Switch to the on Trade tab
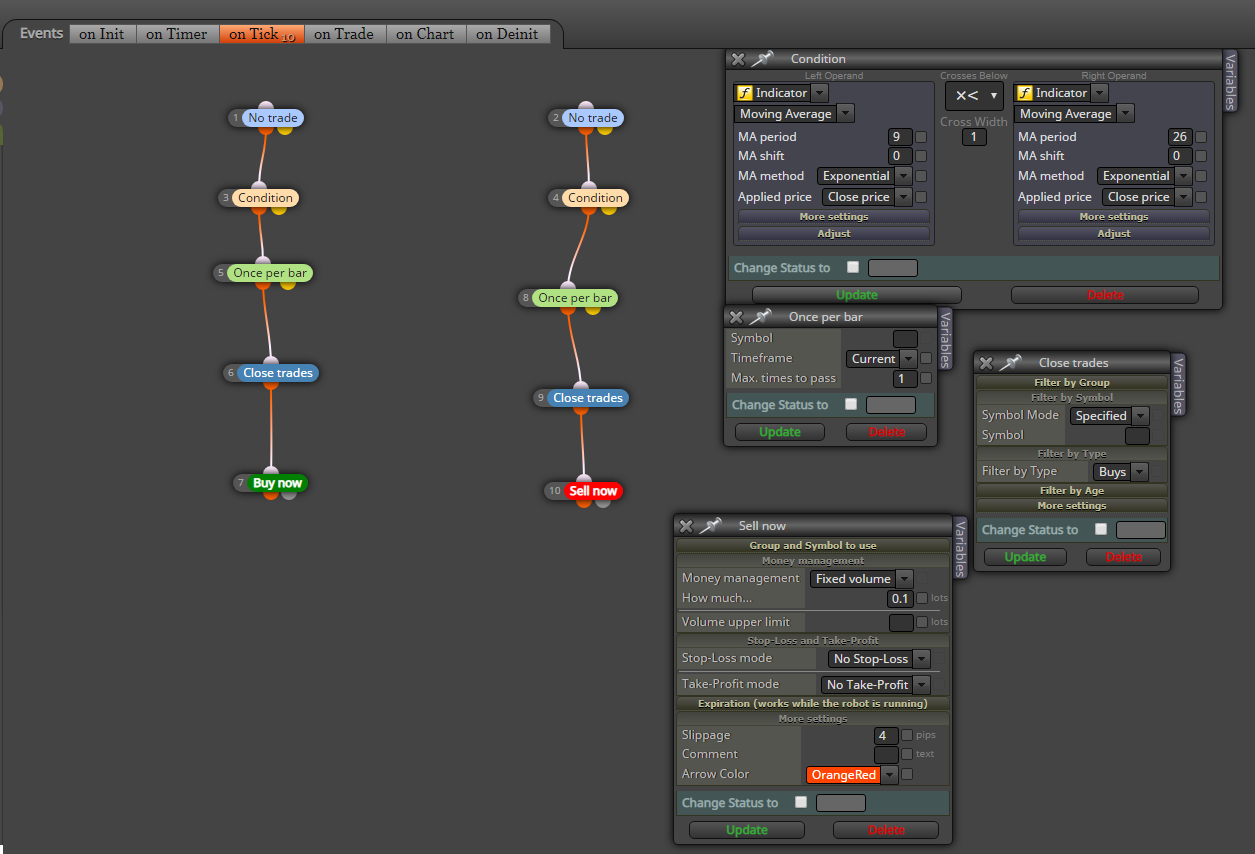The width and height of the screenshot is (1255, 854). 343,34
